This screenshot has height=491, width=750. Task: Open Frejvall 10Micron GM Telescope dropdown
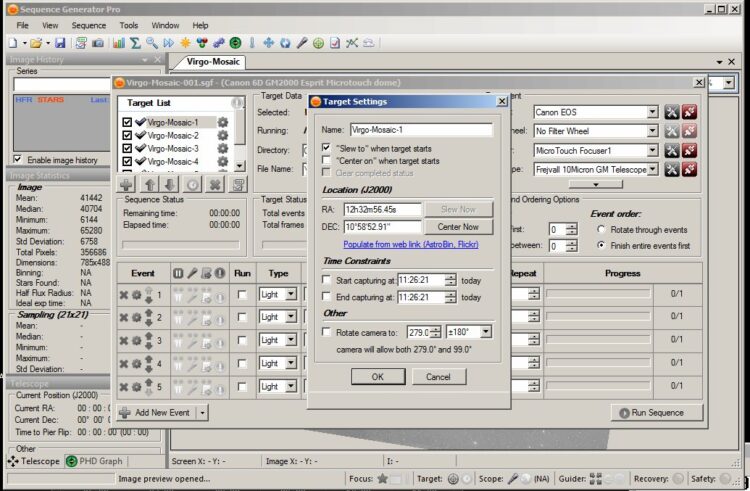[652, 169]
